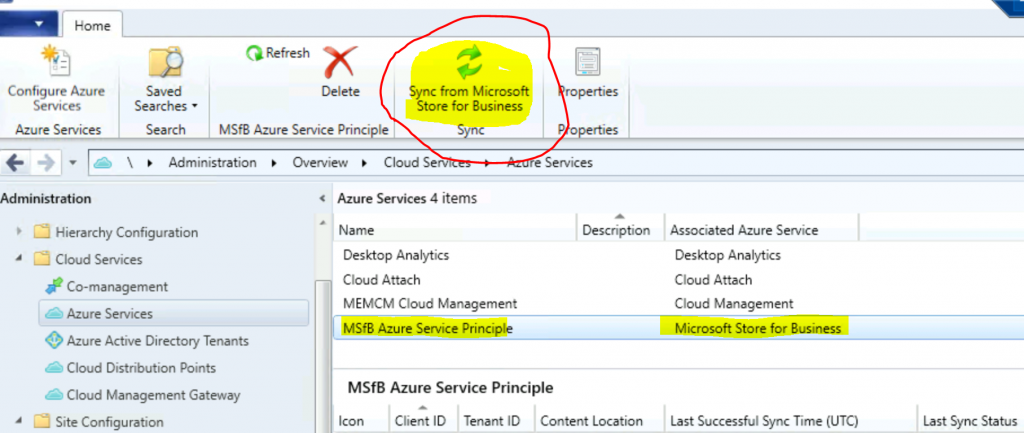
Task: Click the Microsoft Store for Business cell
Action: point(758,329)
